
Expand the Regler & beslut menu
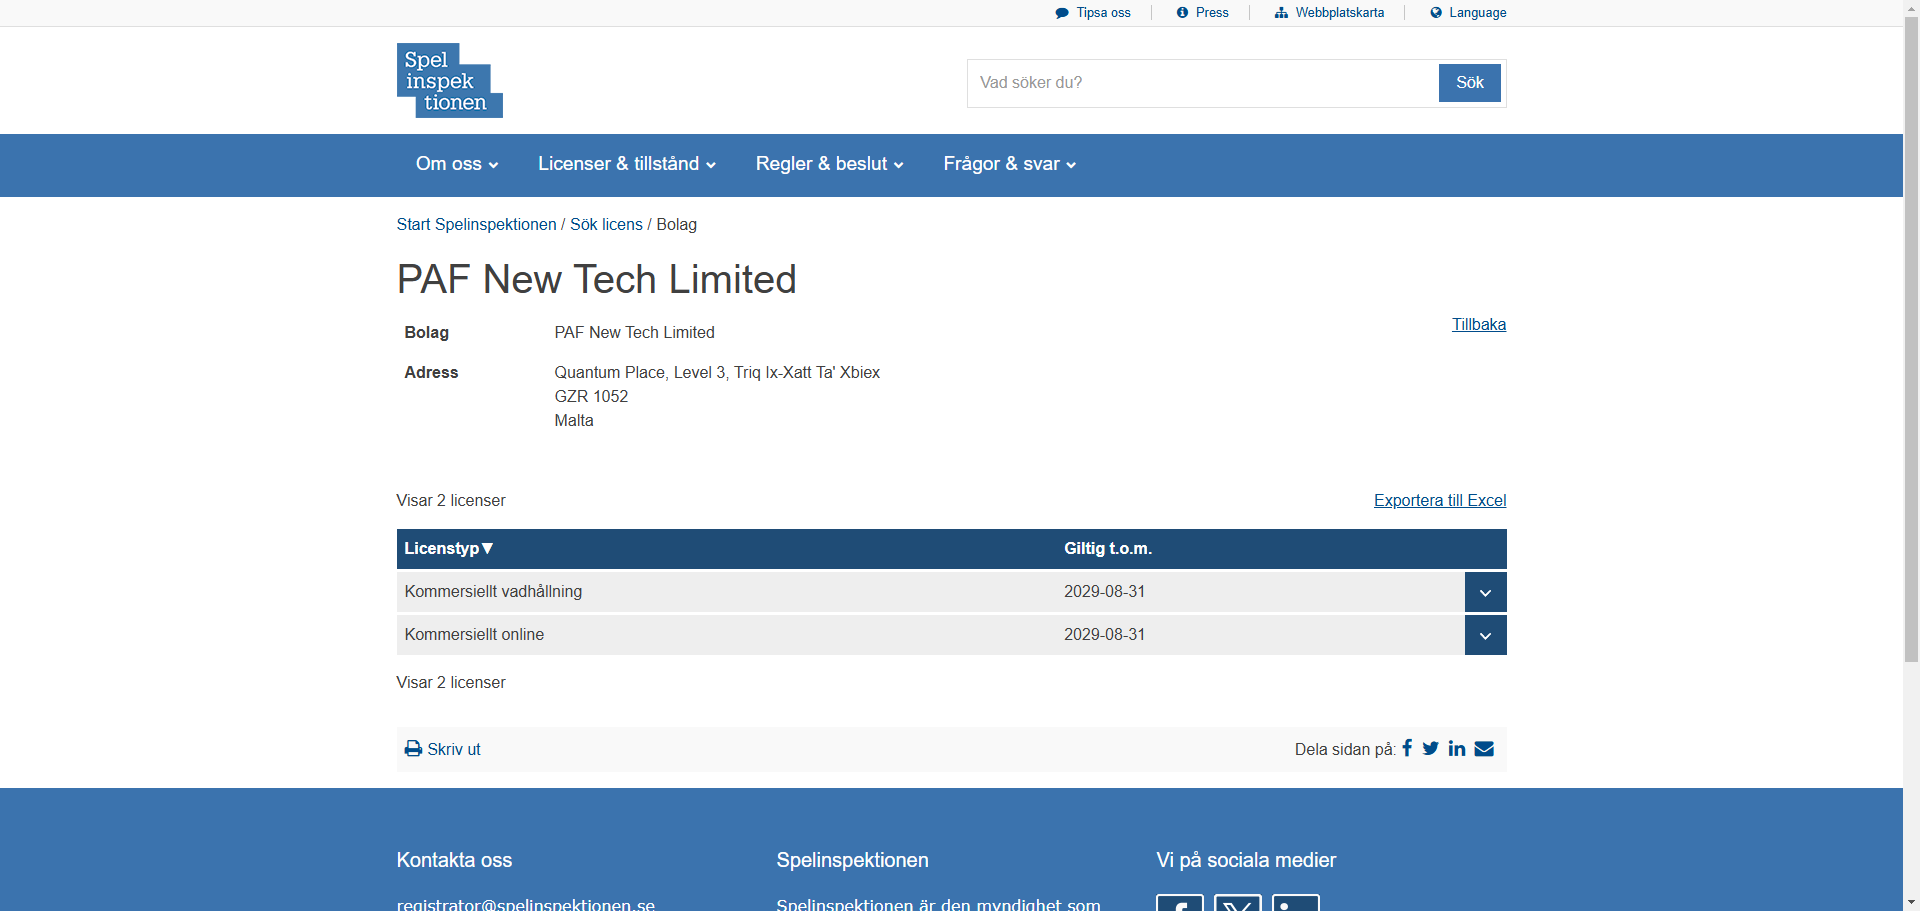click(x=829, y=164)
